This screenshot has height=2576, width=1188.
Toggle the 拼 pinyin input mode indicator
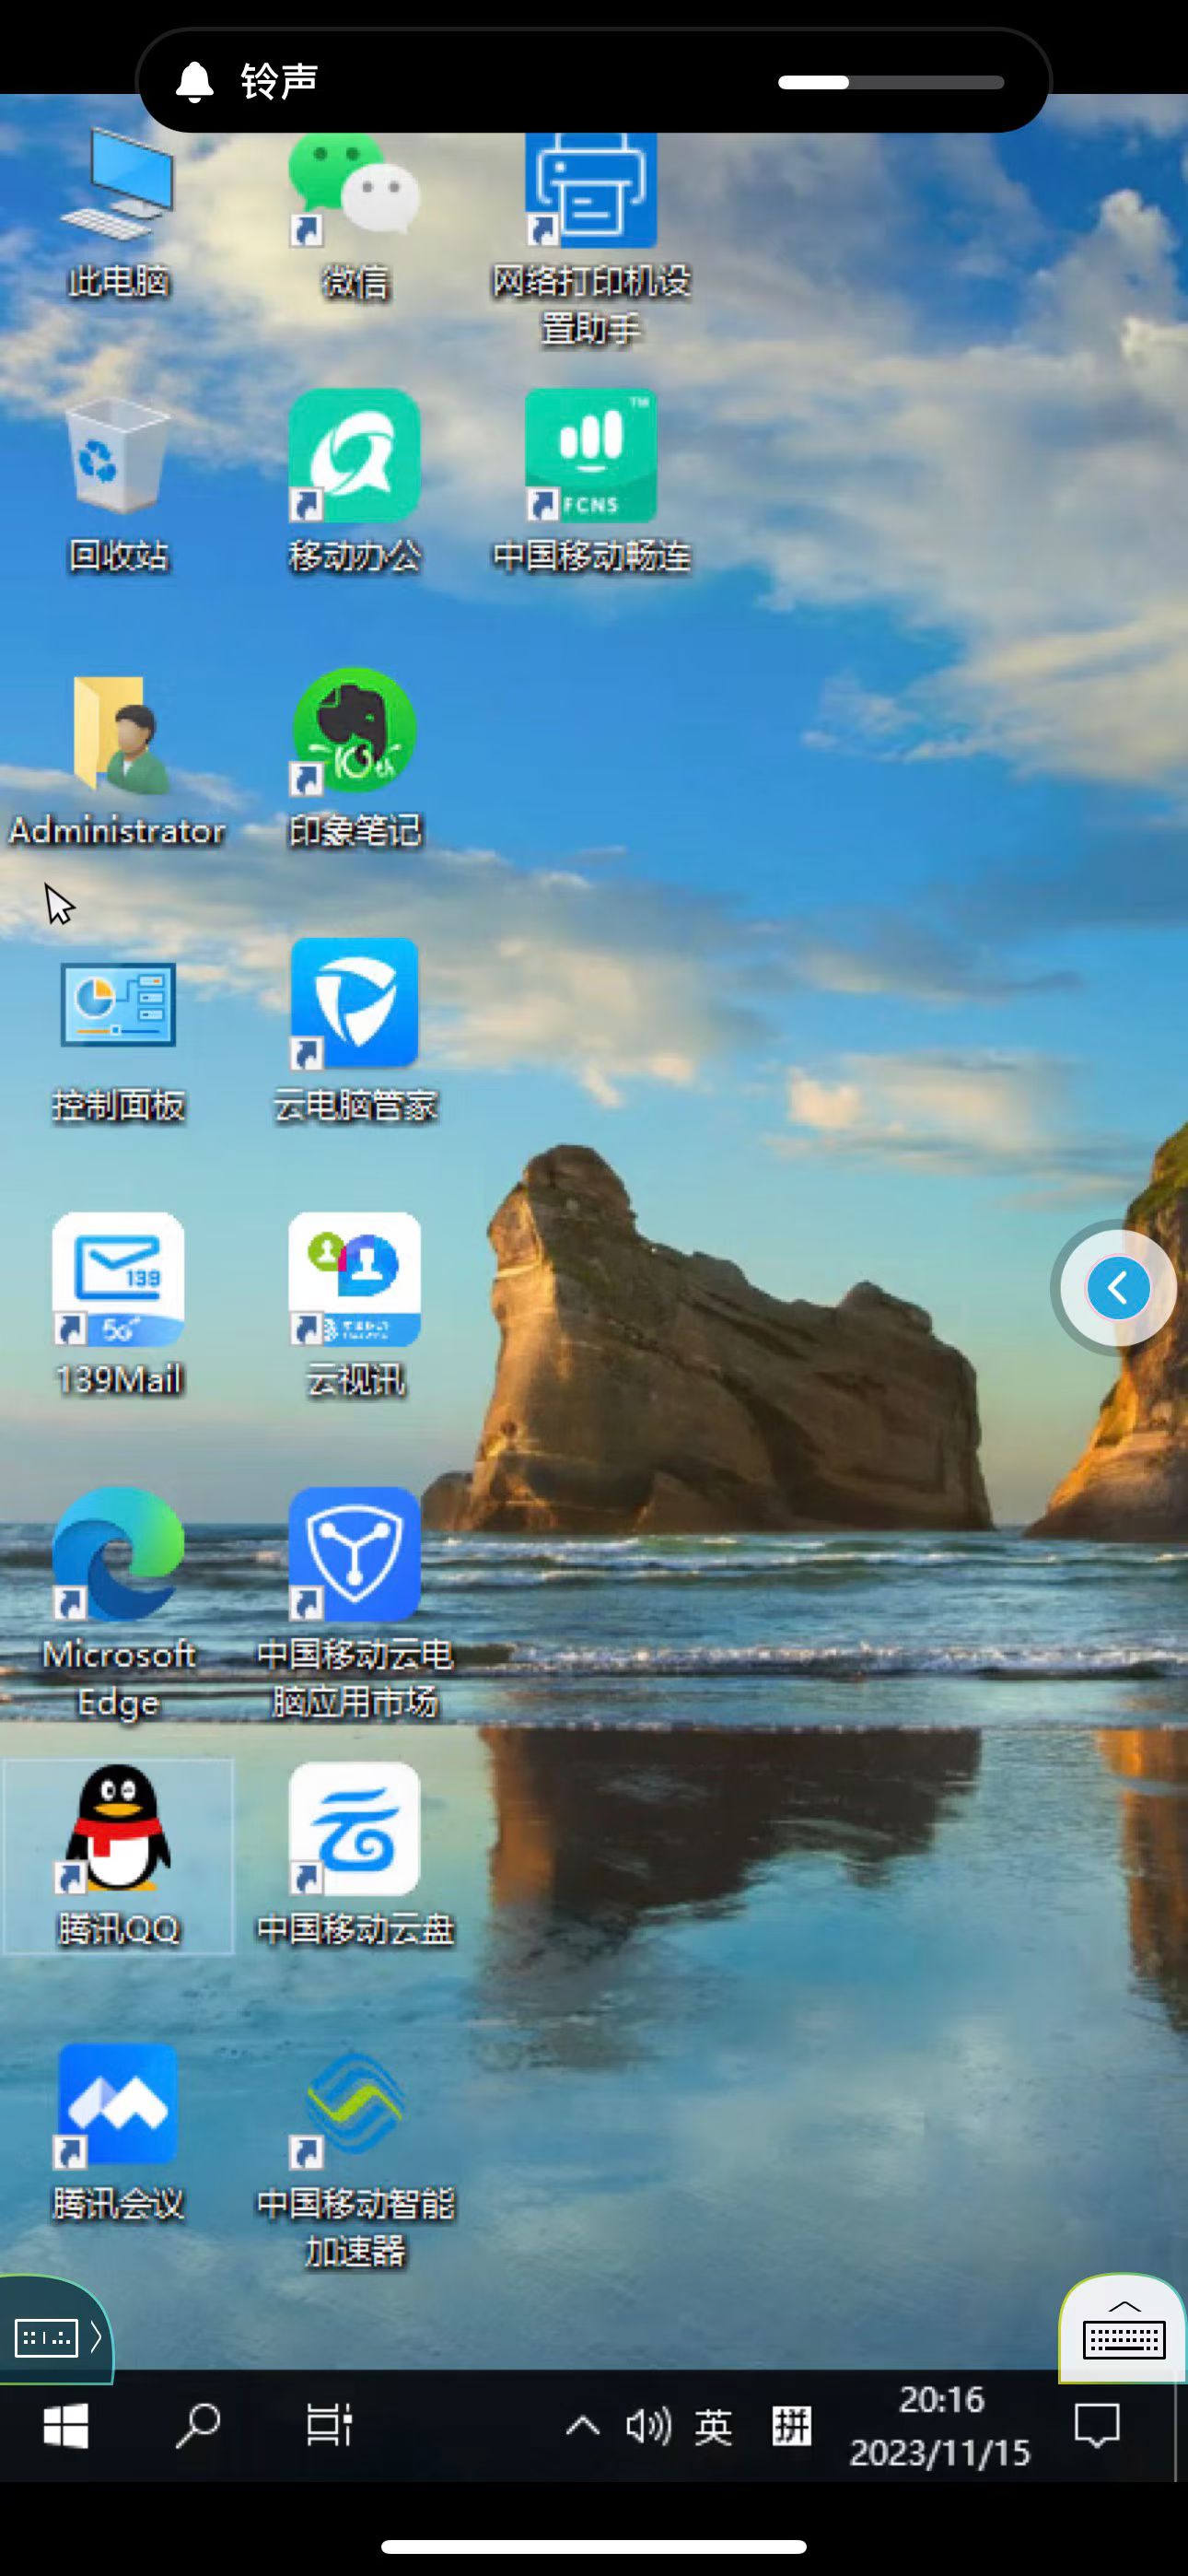[791, 2427]
